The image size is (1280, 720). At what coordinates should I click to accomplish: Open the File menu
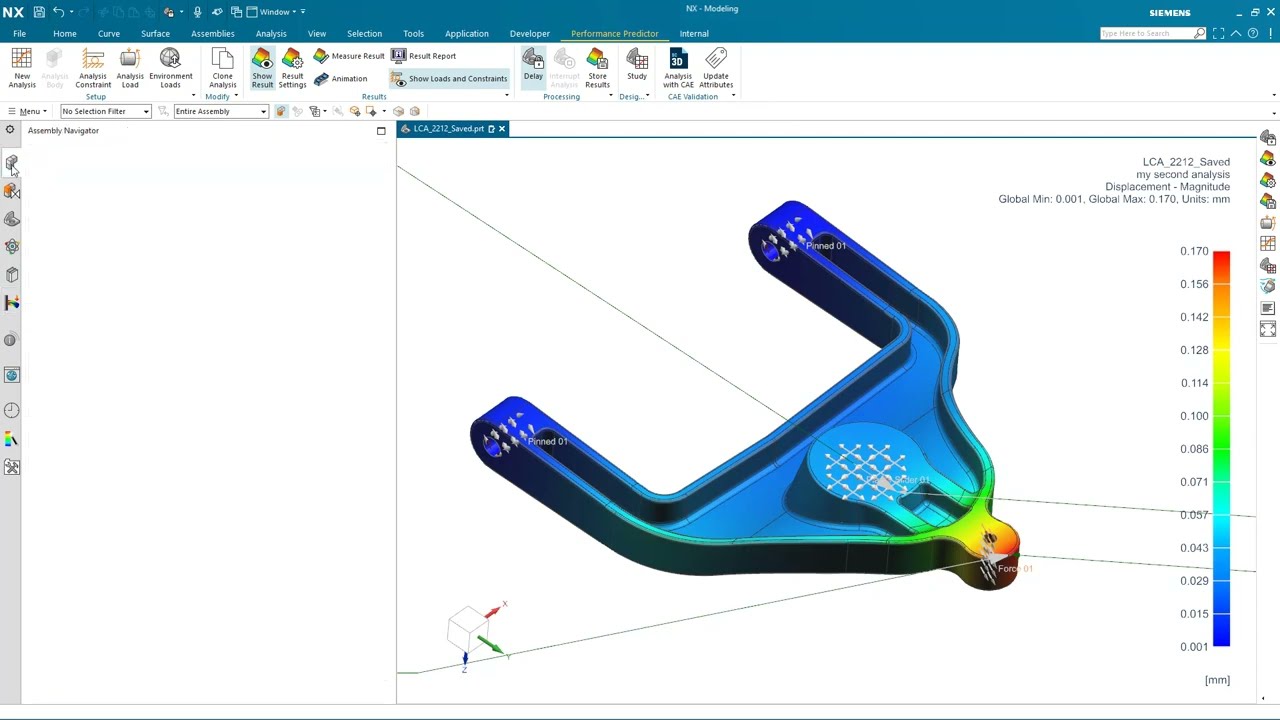point(19,33)
